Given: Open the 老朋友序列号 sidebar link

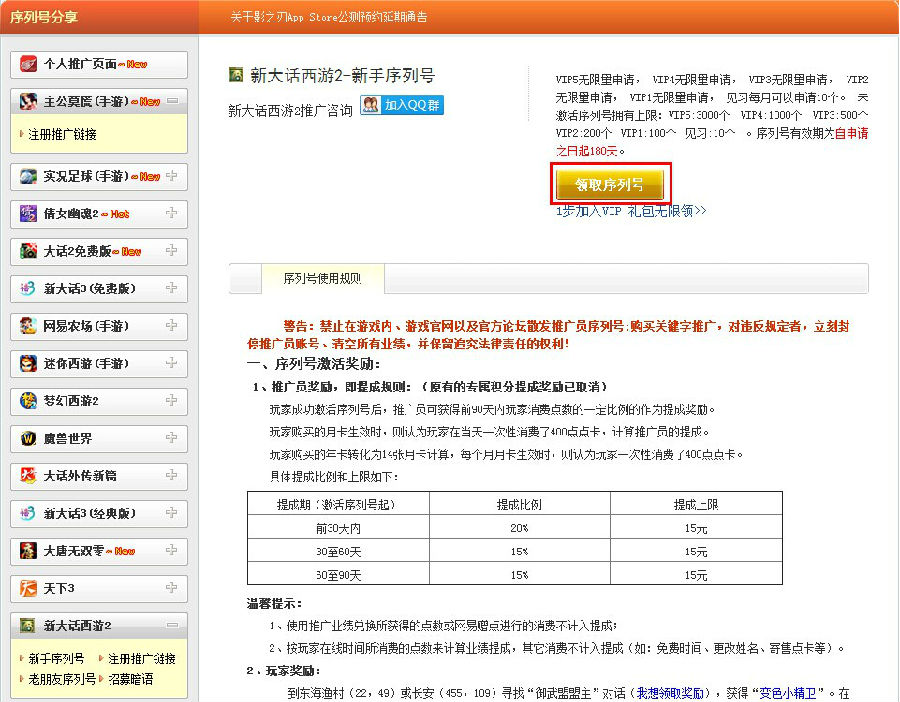Looking at the screenshot, I should [x=62, y=679].
